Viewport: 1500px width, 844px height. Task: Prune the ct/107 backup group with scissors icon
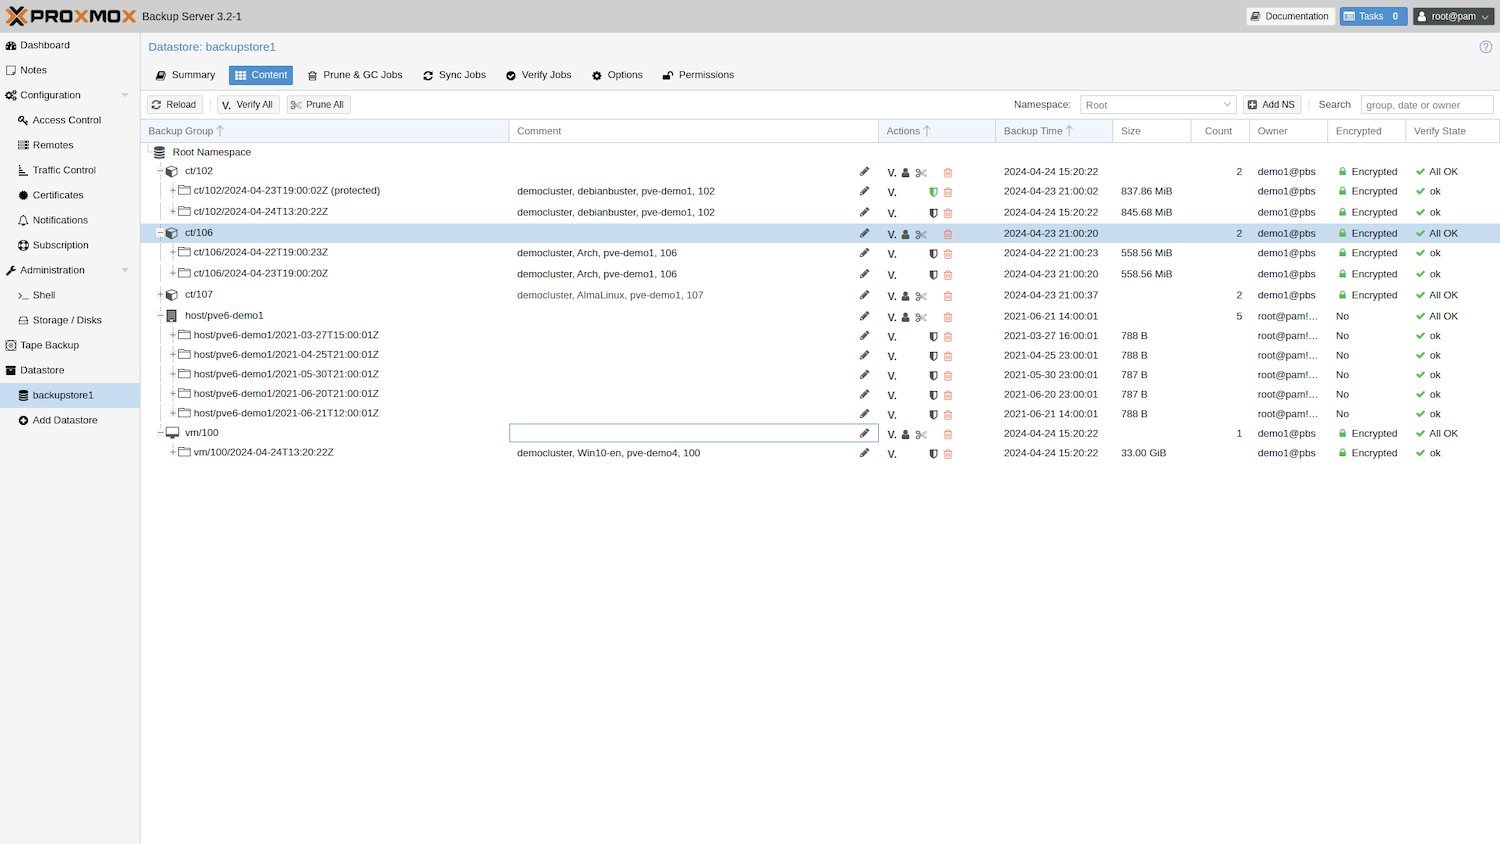[x=921, y=295]
